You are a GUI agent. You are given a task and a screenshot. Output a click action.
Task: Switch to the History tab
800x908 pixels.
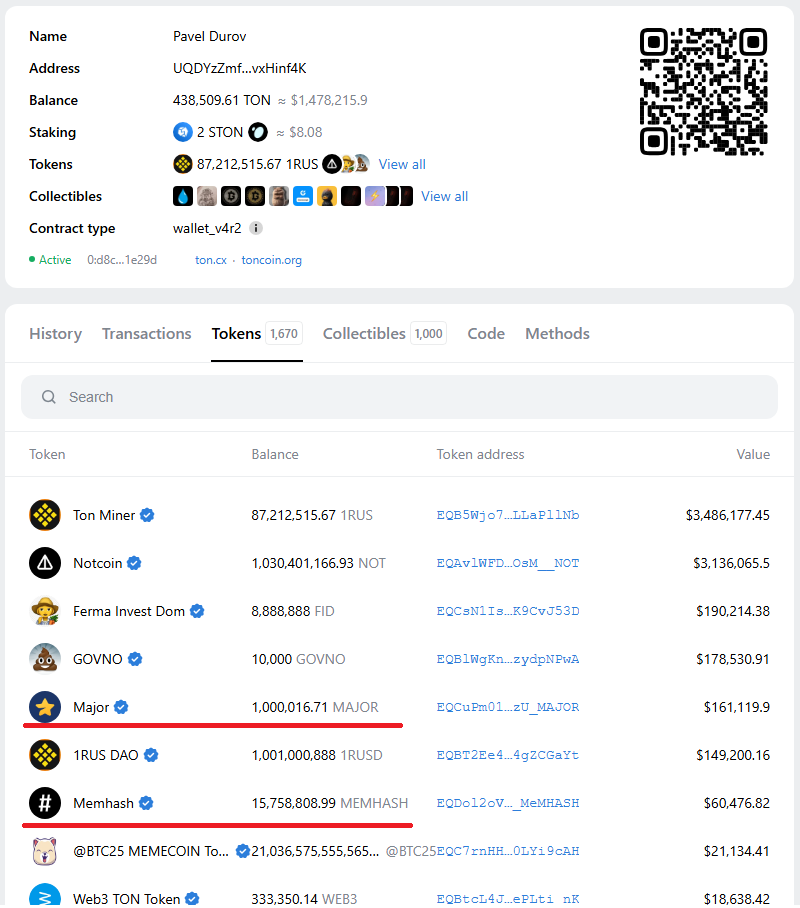coord(55,334)
